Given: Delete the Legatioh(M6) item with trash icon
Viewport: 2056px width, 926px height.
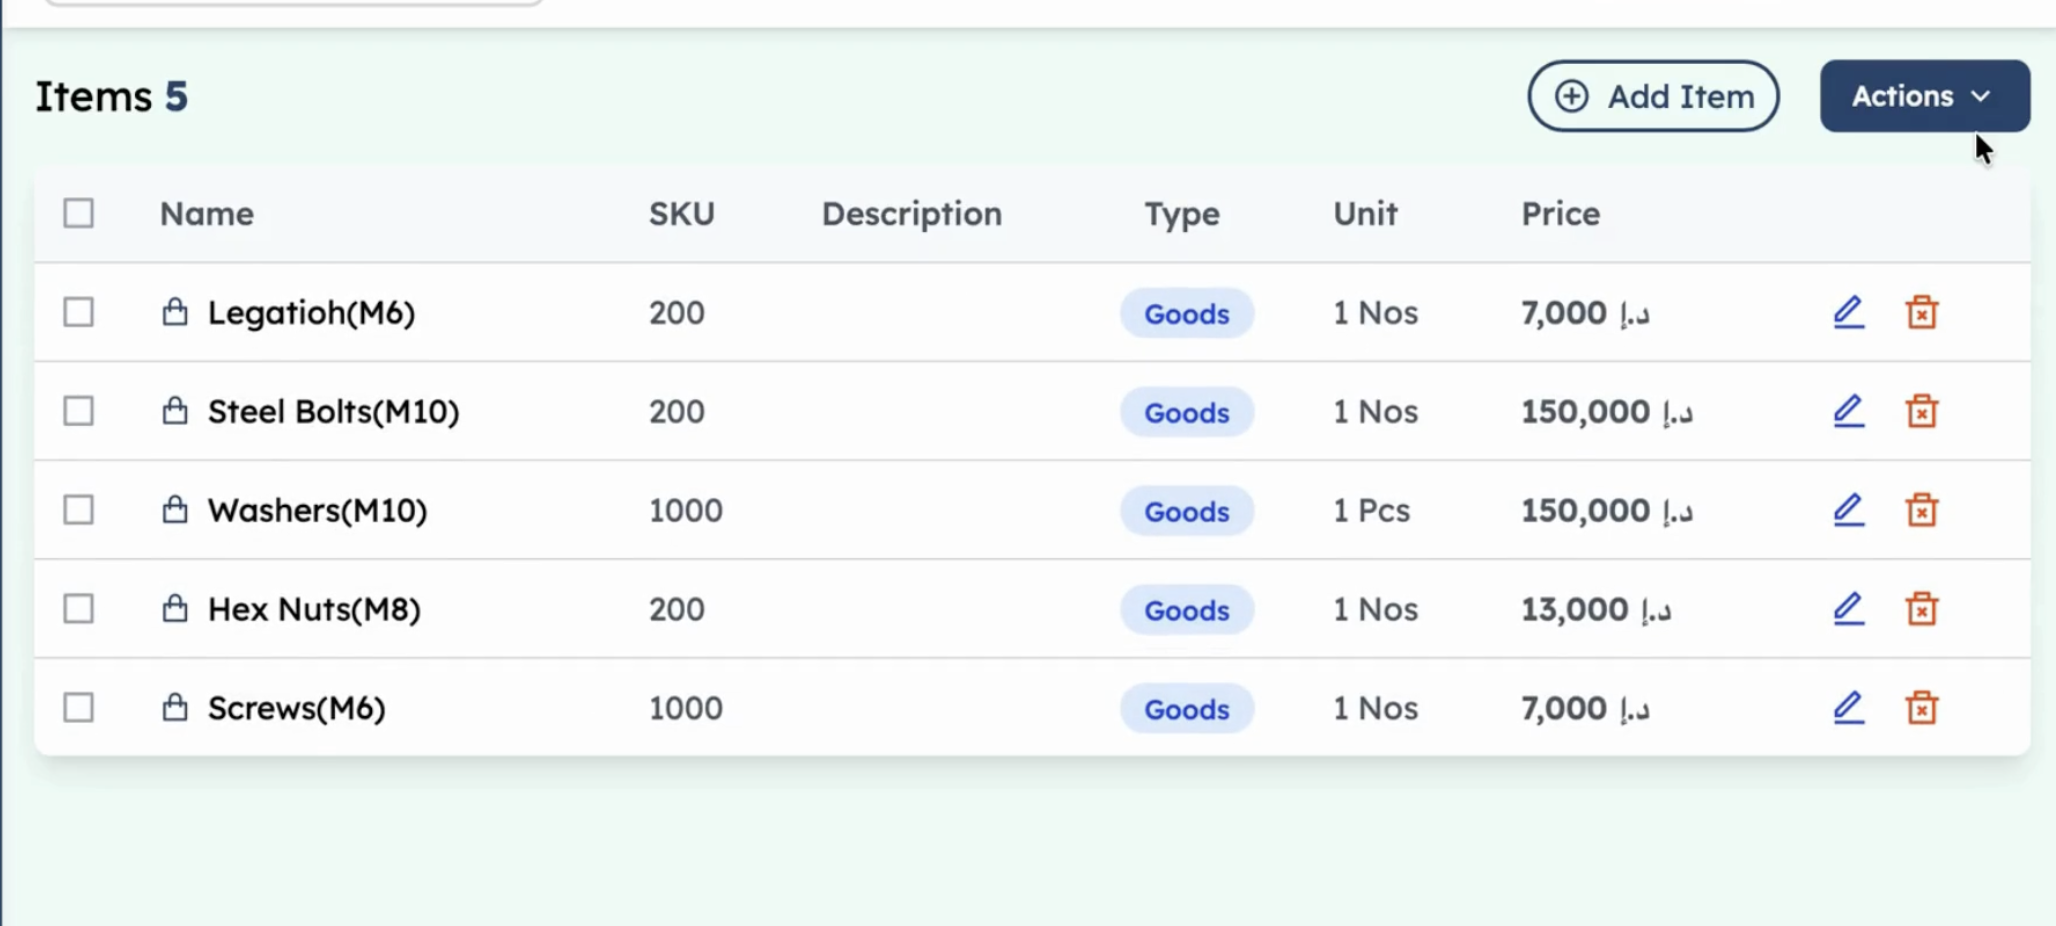Looking at the screenshot, I should pos(1921,312).
